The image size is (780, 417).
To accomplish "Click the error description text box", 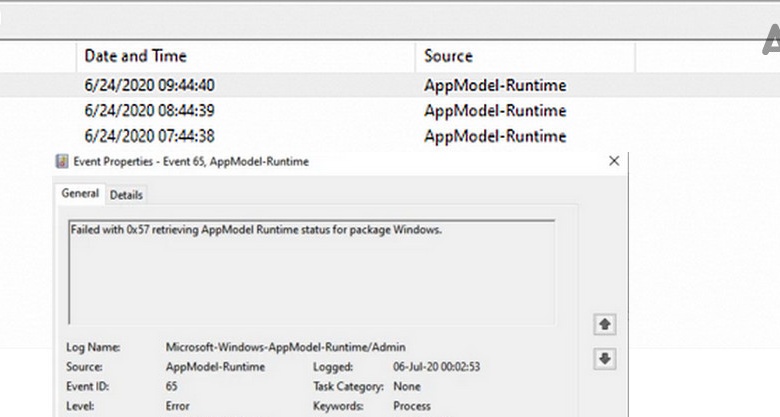I will pyautogui.click(x=311, y=271).
